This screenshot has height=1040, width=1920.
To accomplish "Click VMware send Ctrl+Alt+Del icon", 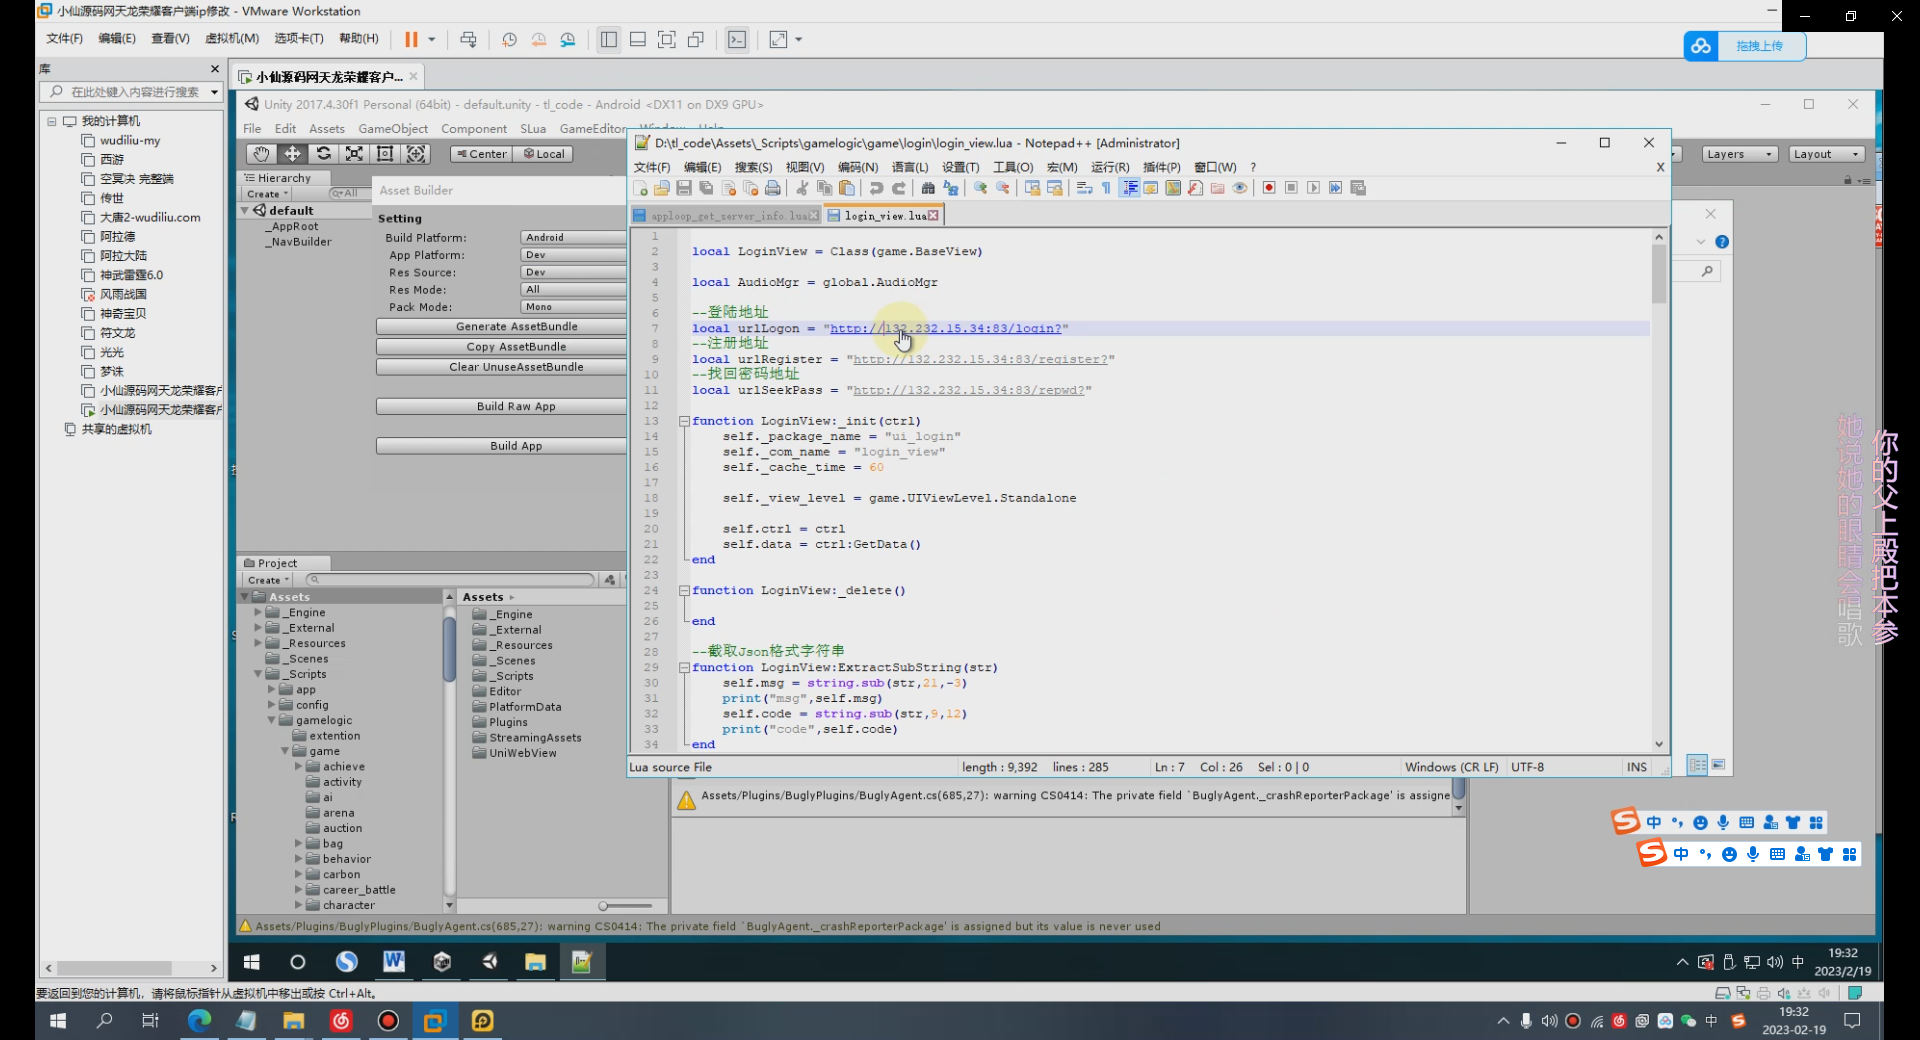I will [x=468, y=39].
